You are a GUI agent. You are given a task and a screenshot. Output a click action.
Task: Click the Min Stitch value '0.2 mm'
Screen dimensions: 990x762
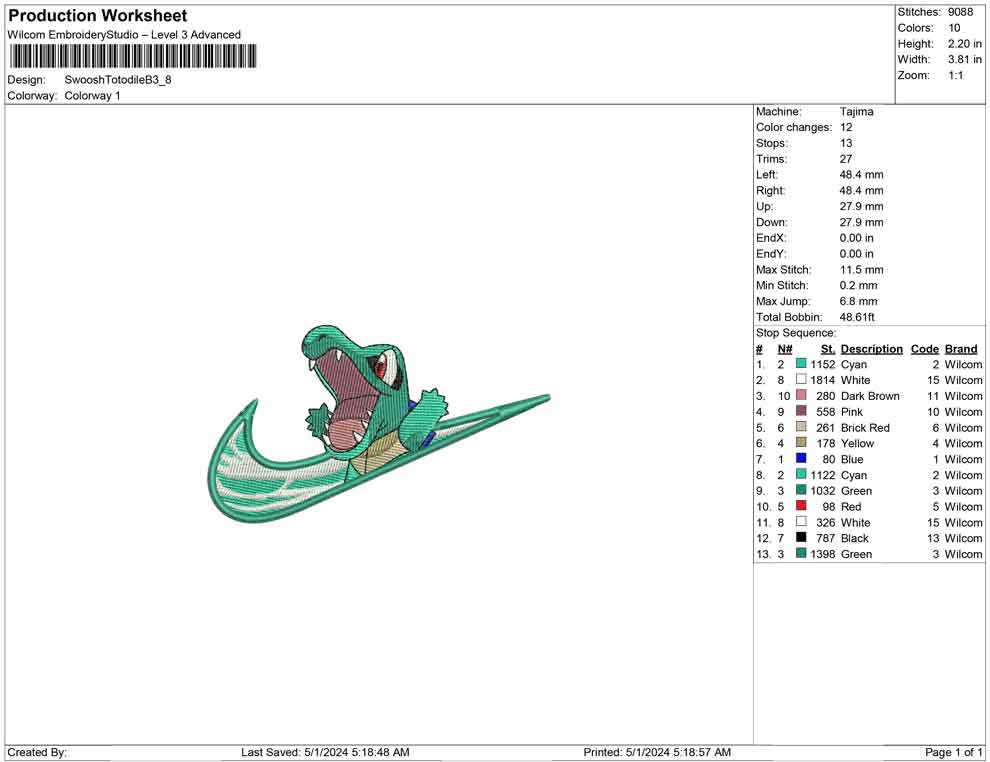859,285
